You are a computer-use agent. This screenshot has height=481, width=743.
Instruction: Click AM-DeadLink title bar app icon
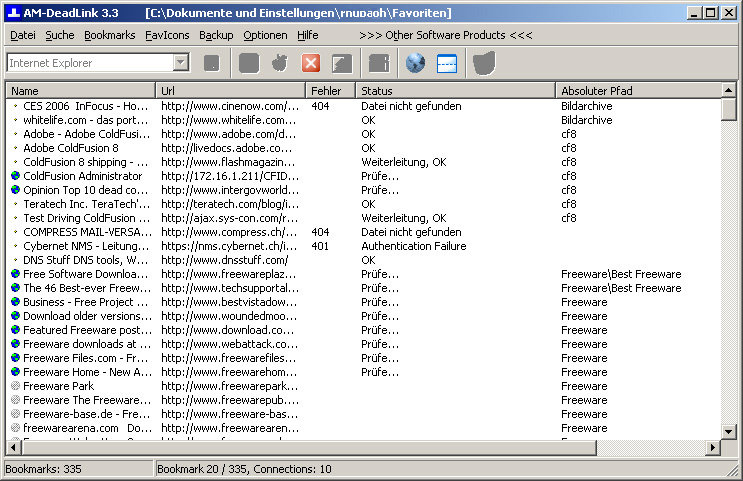[13, 12]
